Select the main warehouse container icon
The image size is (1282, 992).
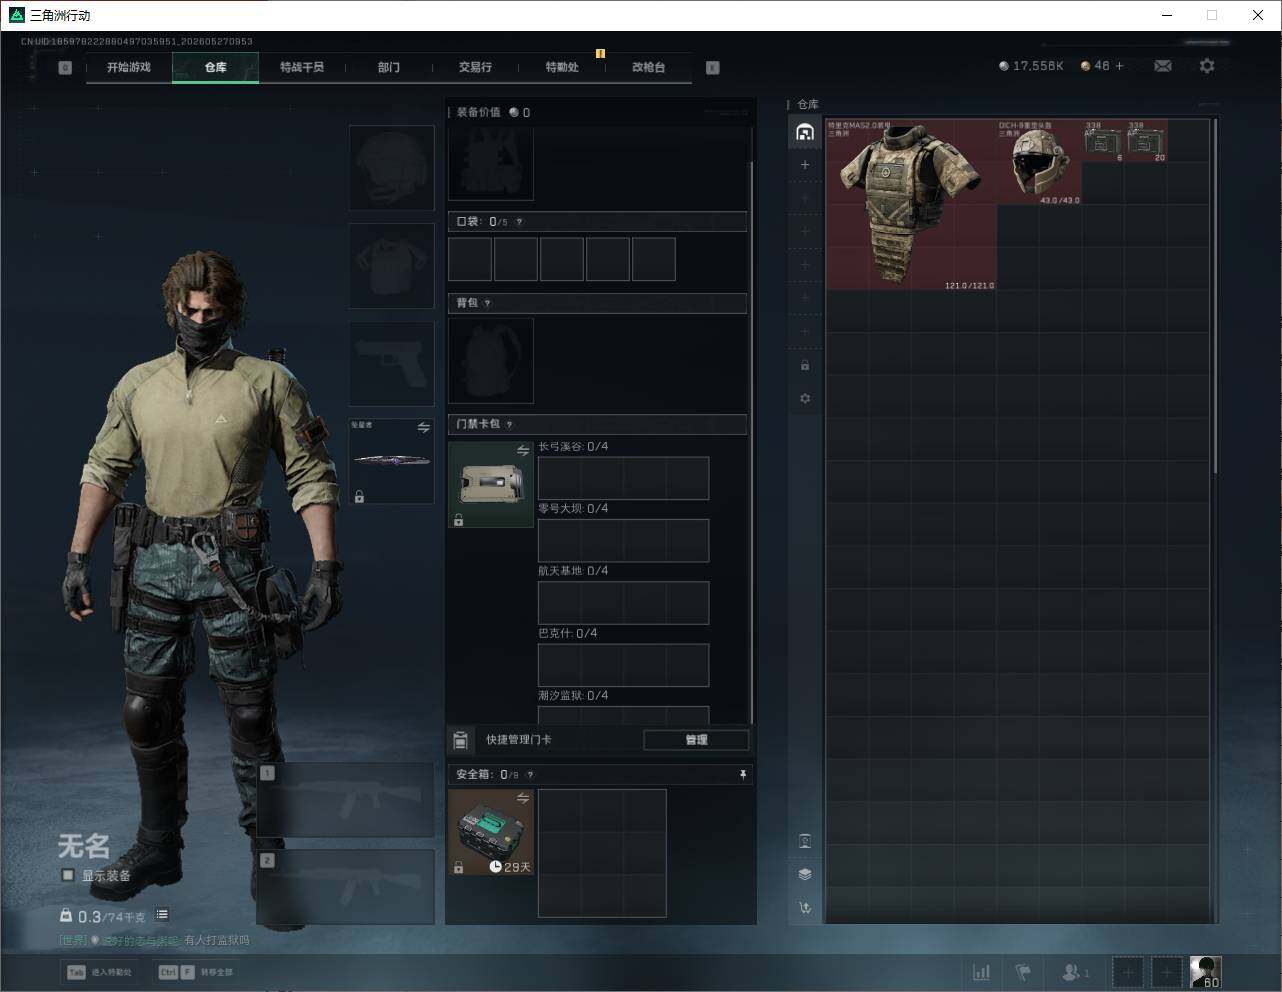pyautogui.click(x=805, y=132)
